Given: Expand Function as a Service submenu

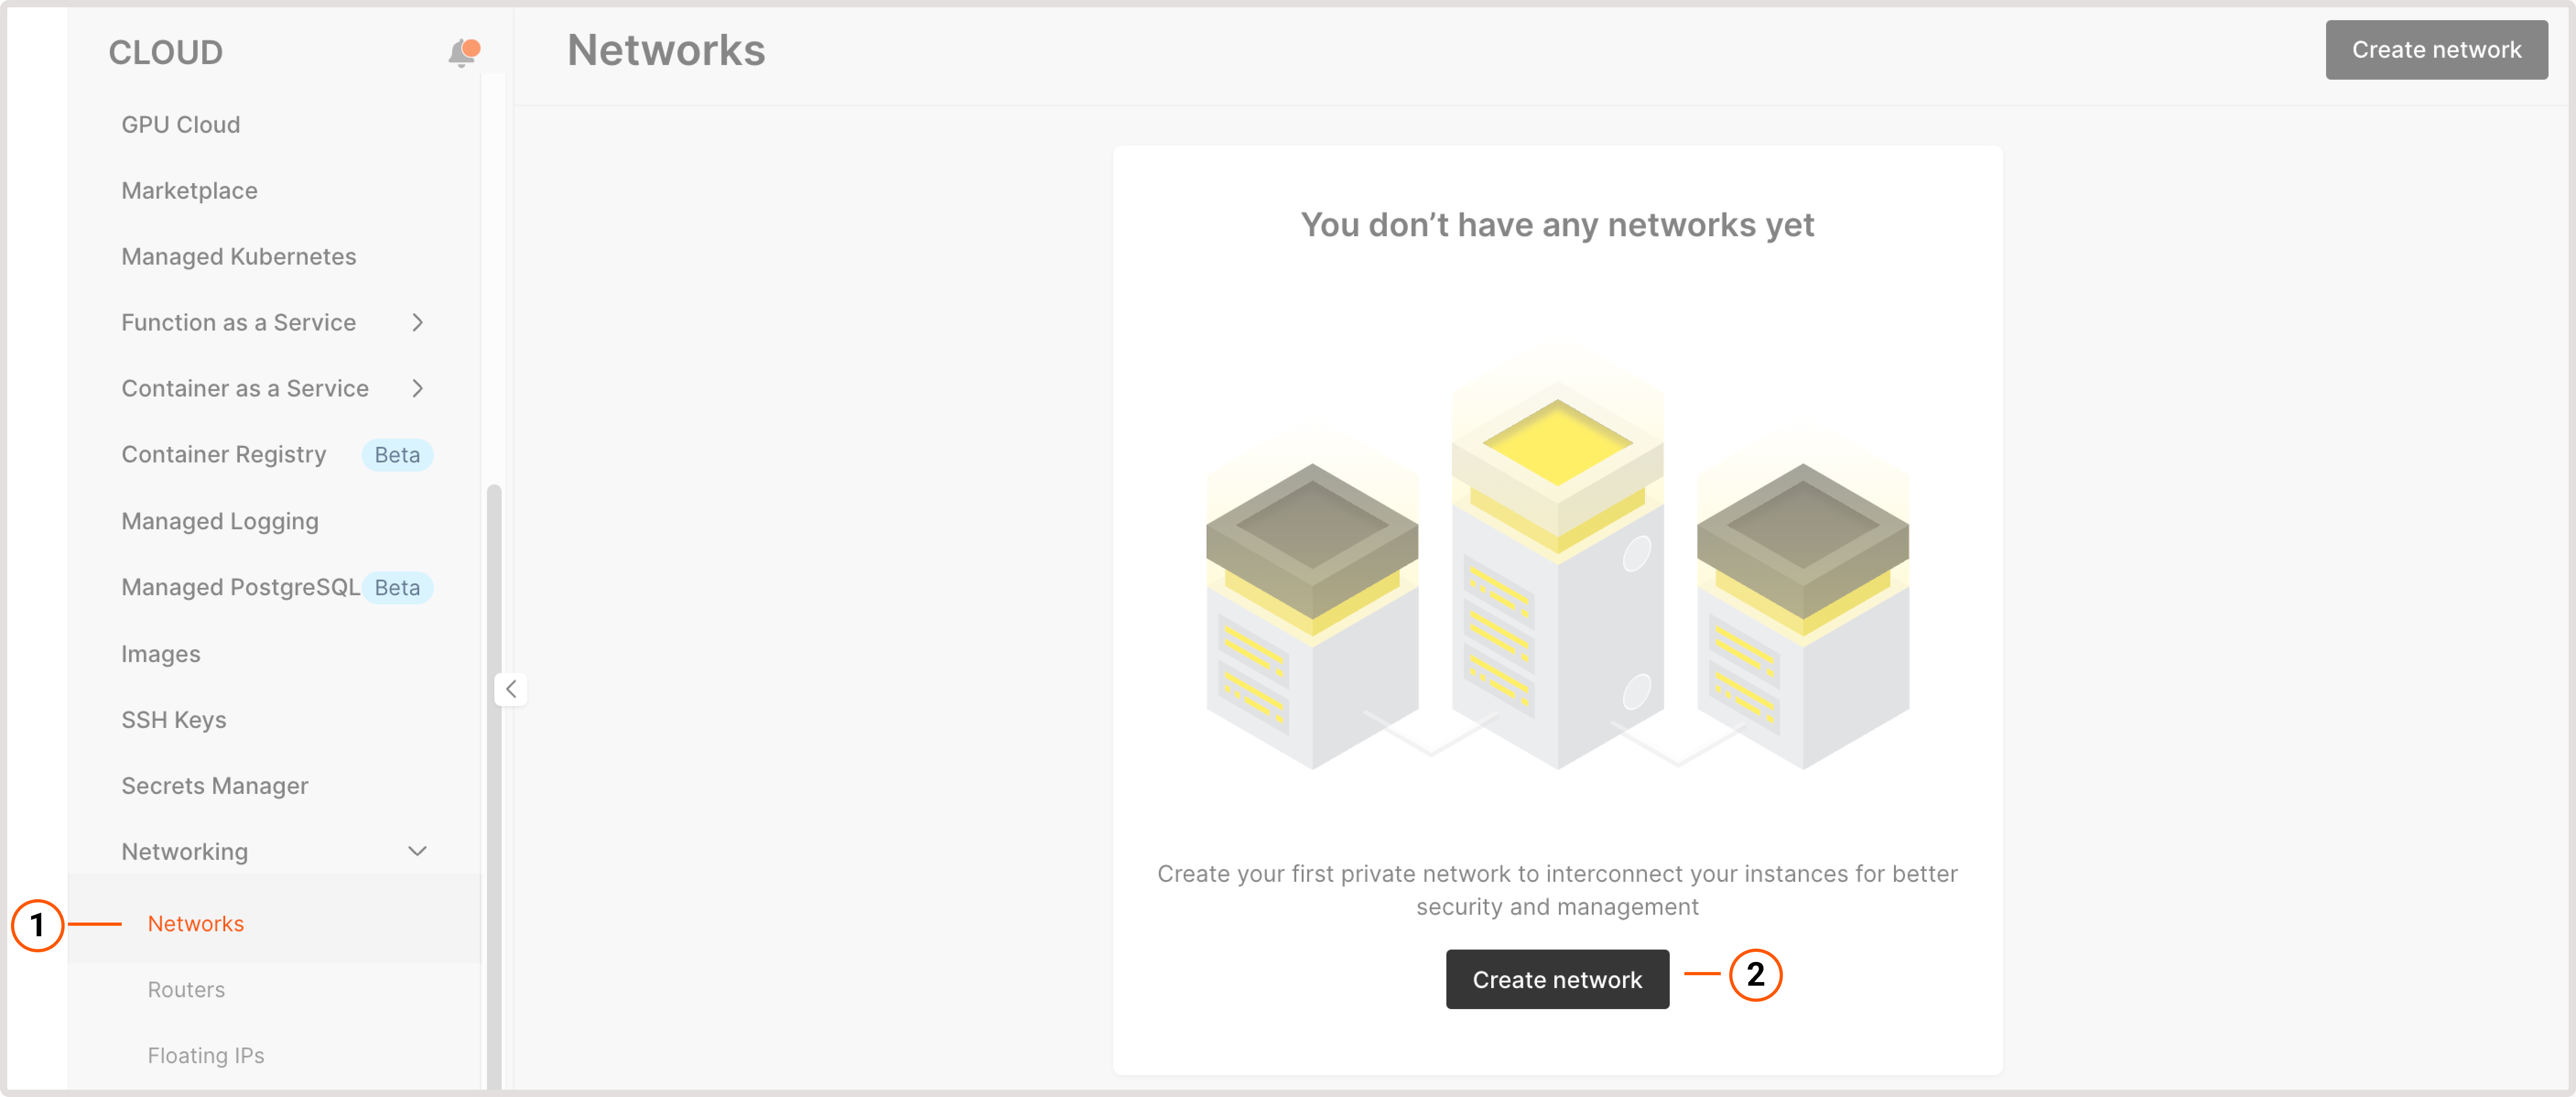Looking at the screenshot, I should [x=419, y=322].
